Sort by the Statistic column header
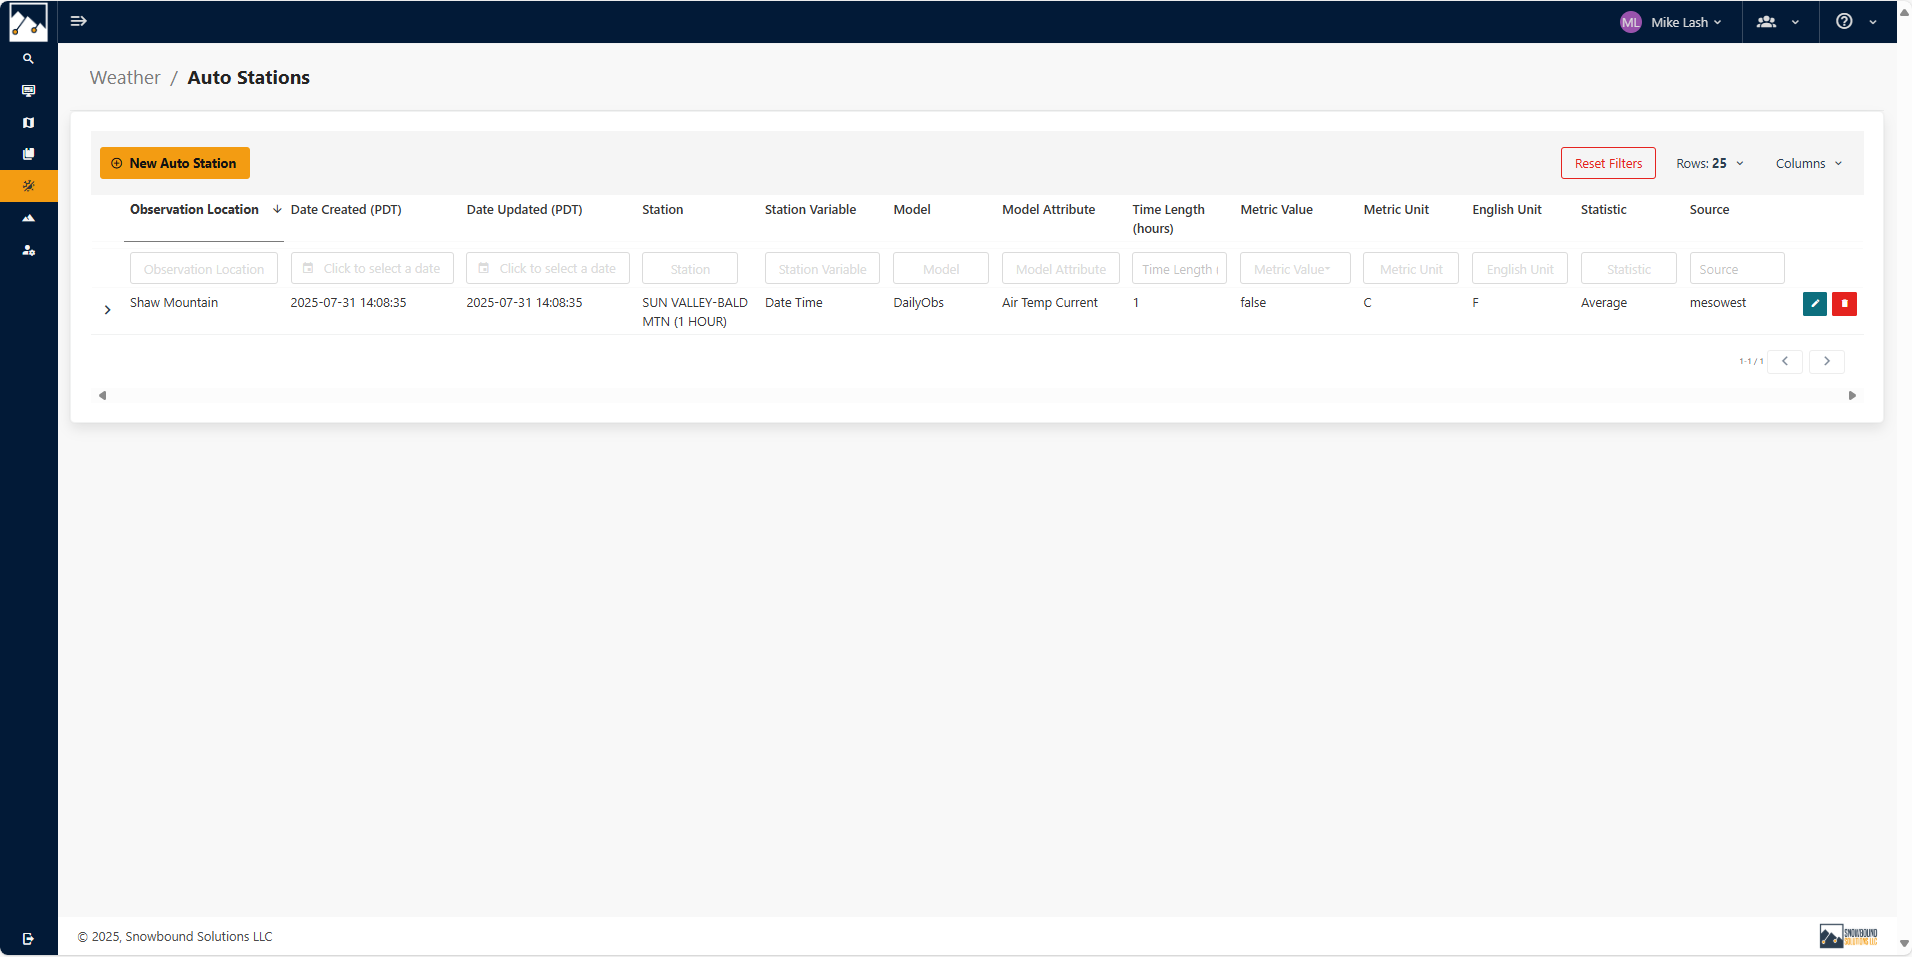The width and height of the screenshot is (1912, 957). point(1604,209)
